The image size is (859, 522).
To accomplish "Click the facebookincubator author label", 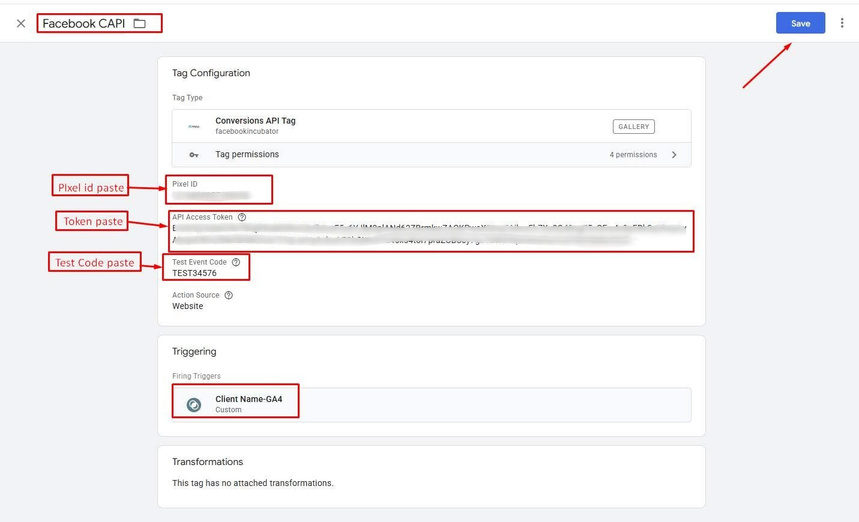I will coord(247,131).
